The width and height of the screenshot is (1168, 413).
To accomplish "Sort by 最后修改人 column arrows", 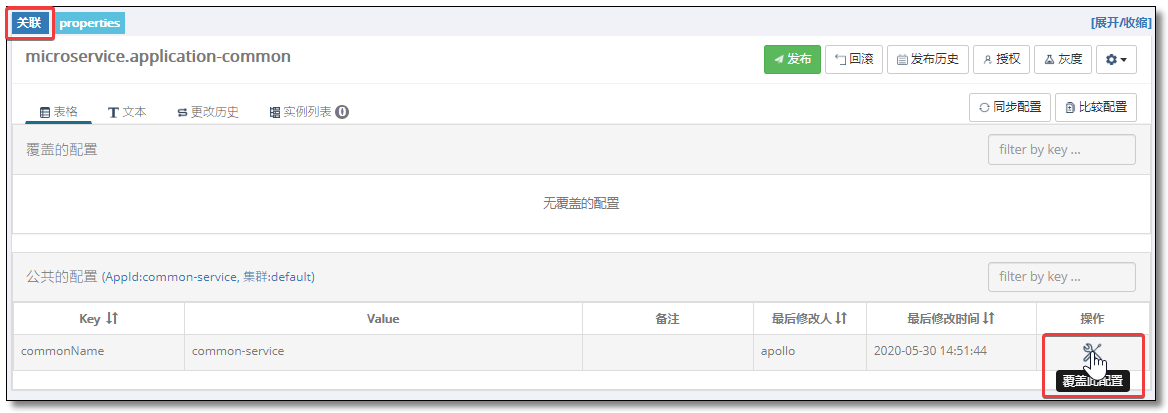I will coord(840,318).
